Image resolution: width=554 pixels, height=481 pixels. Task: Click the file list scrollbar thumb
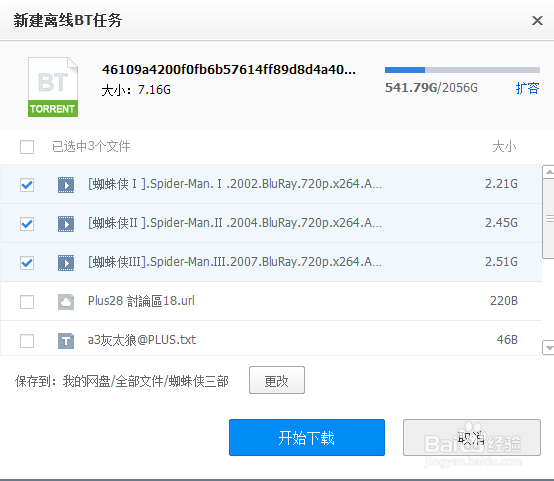(548, 219)
